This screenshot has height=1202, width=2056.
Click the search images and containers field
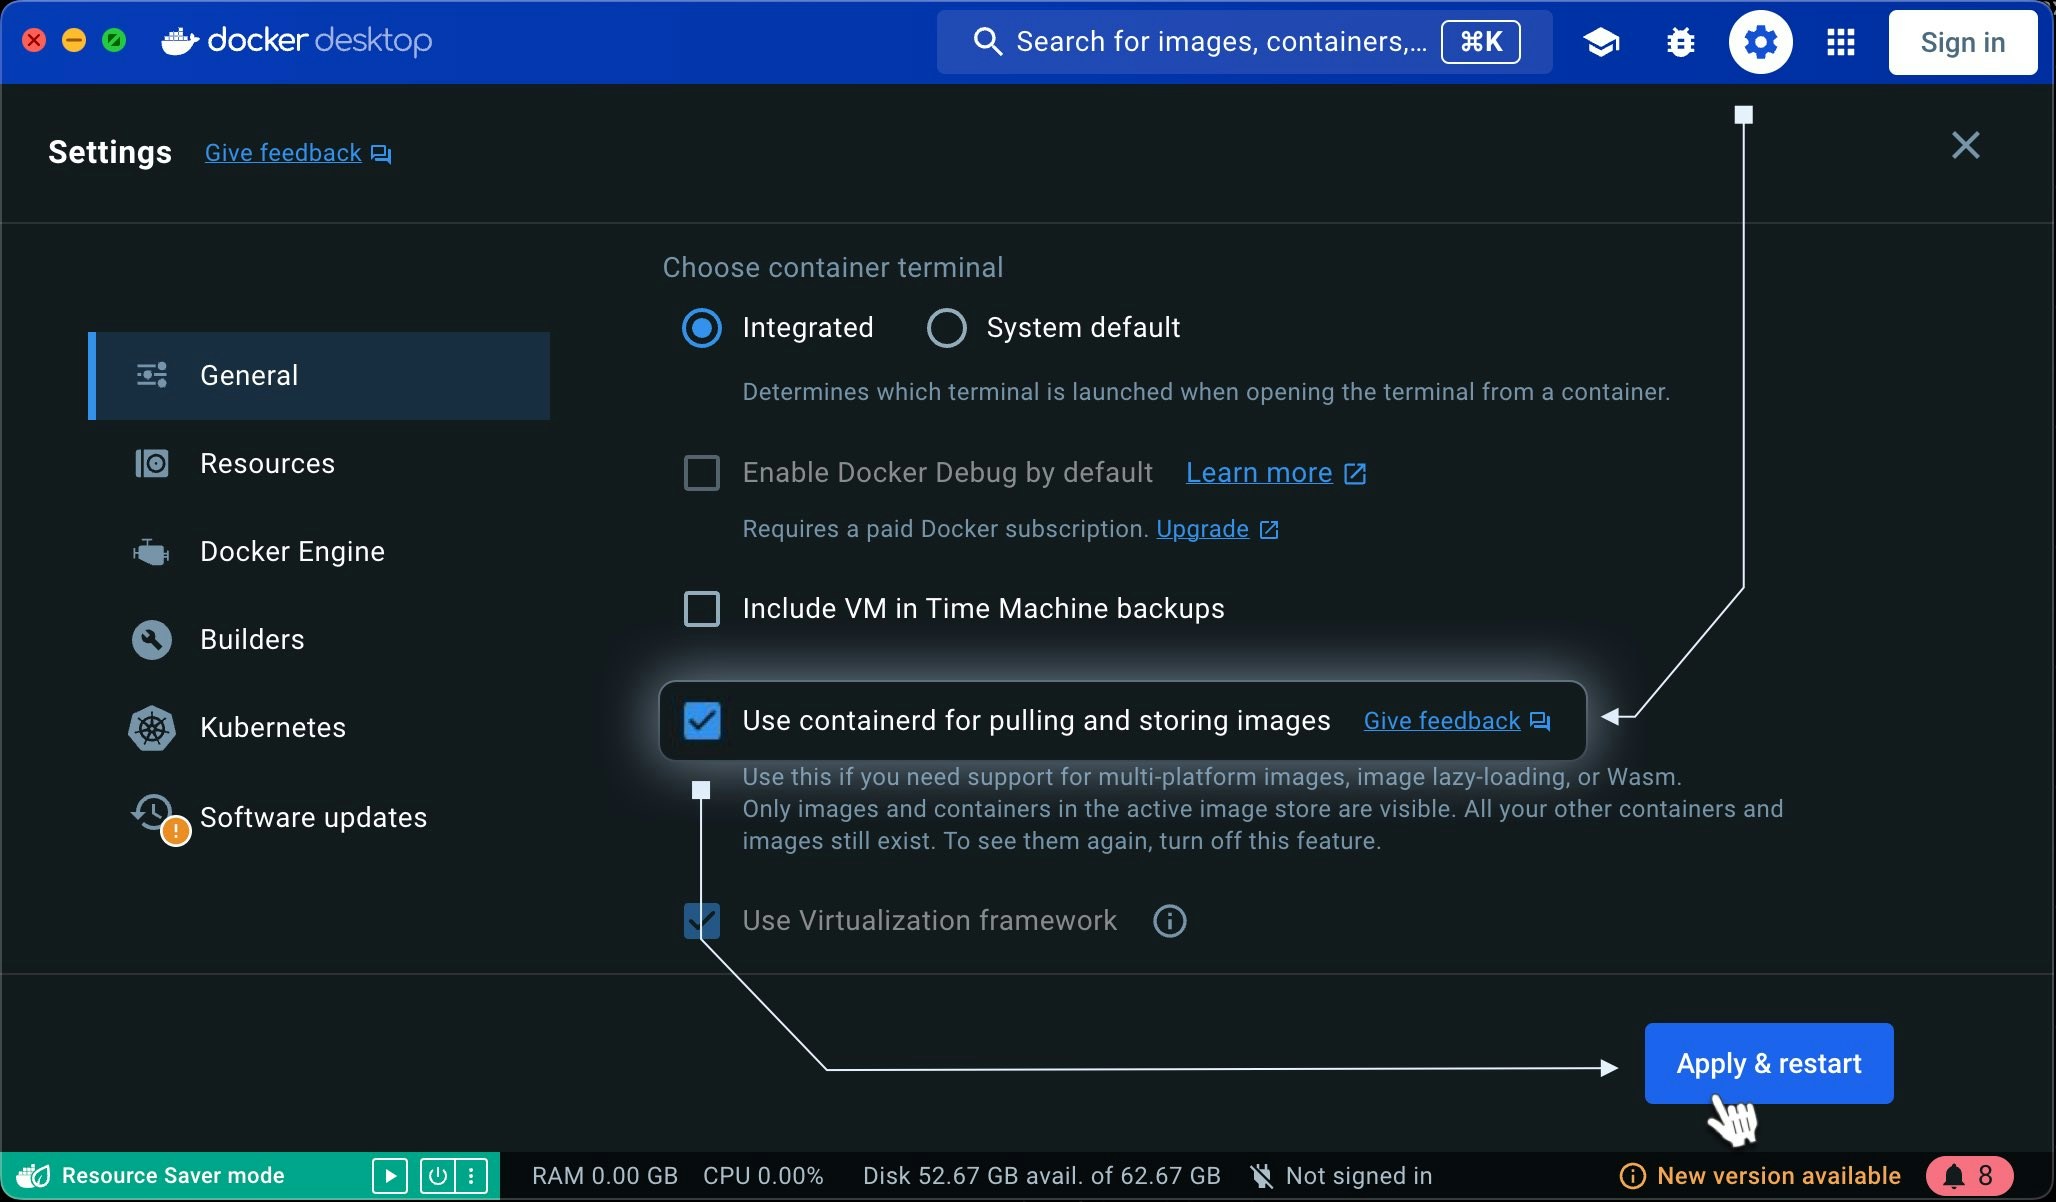pos(1220,42)
